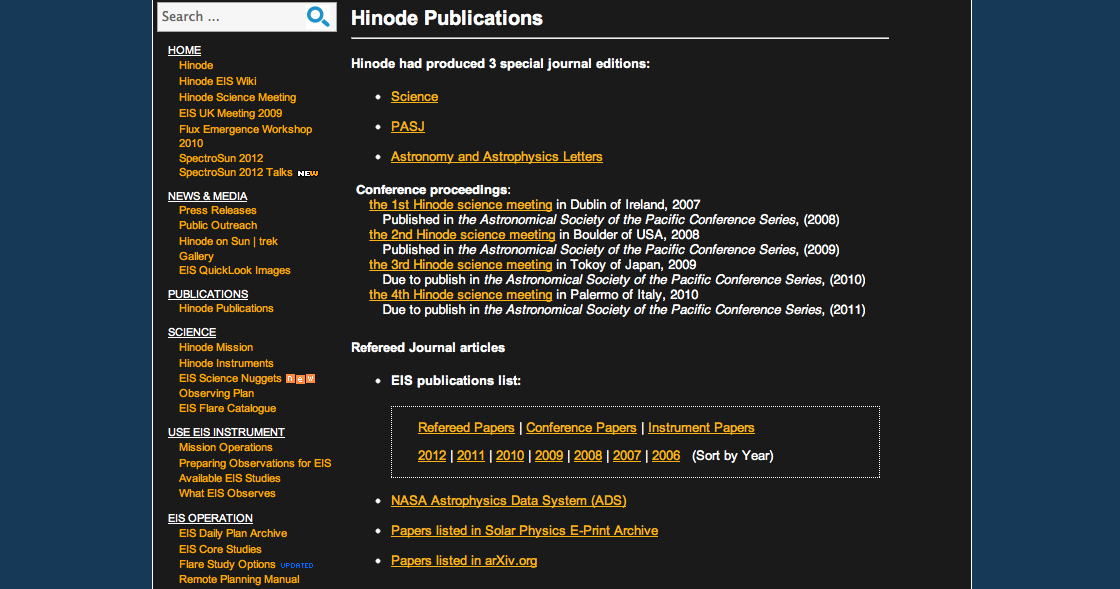Select the USE EIS INSTRUMENT menu heading
1120x589 pixels.
226,432
